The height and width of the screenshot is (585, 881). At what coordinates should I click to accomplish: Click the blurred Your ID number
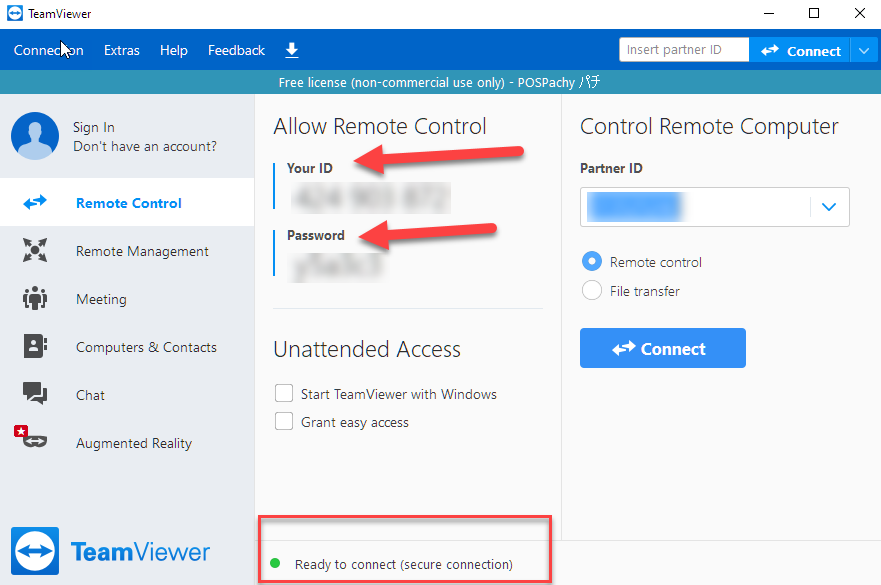click(x=371, y=198)
